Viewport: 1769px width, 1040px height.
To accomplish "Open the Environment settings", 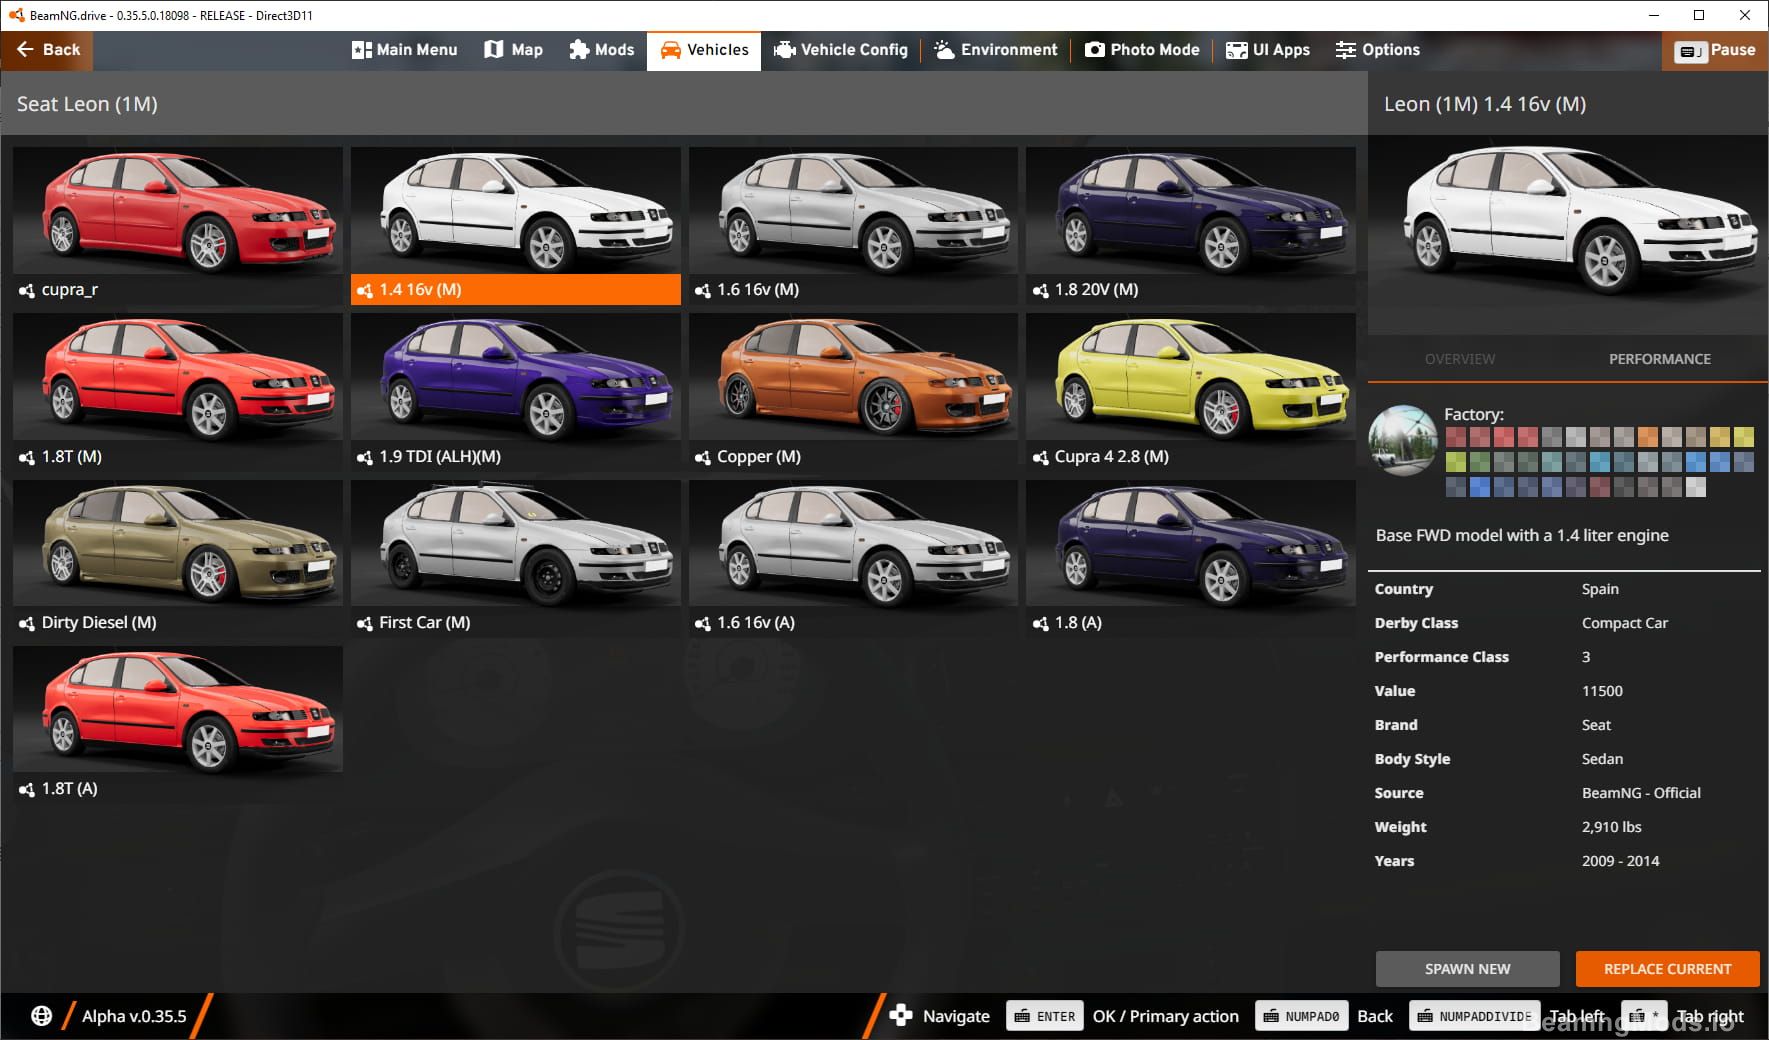I will 995,50.
